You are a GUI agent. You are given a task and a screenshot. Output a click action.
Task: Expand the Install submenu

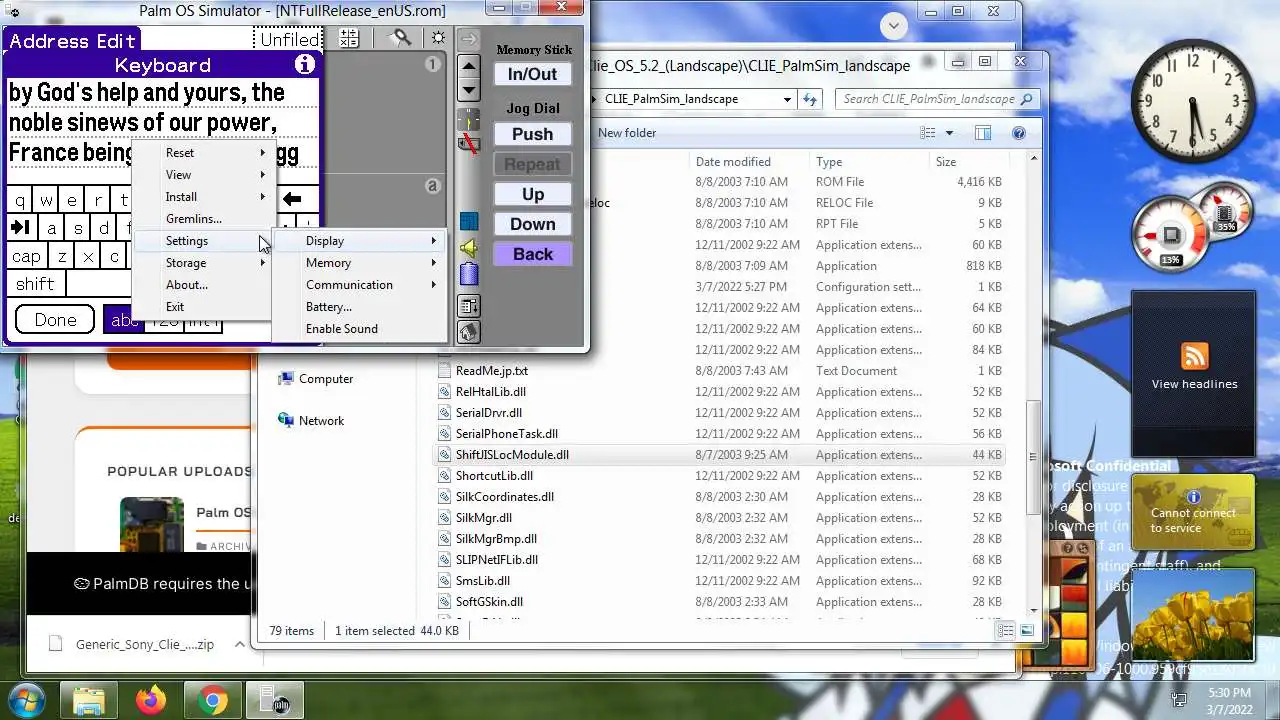point(202,197)
